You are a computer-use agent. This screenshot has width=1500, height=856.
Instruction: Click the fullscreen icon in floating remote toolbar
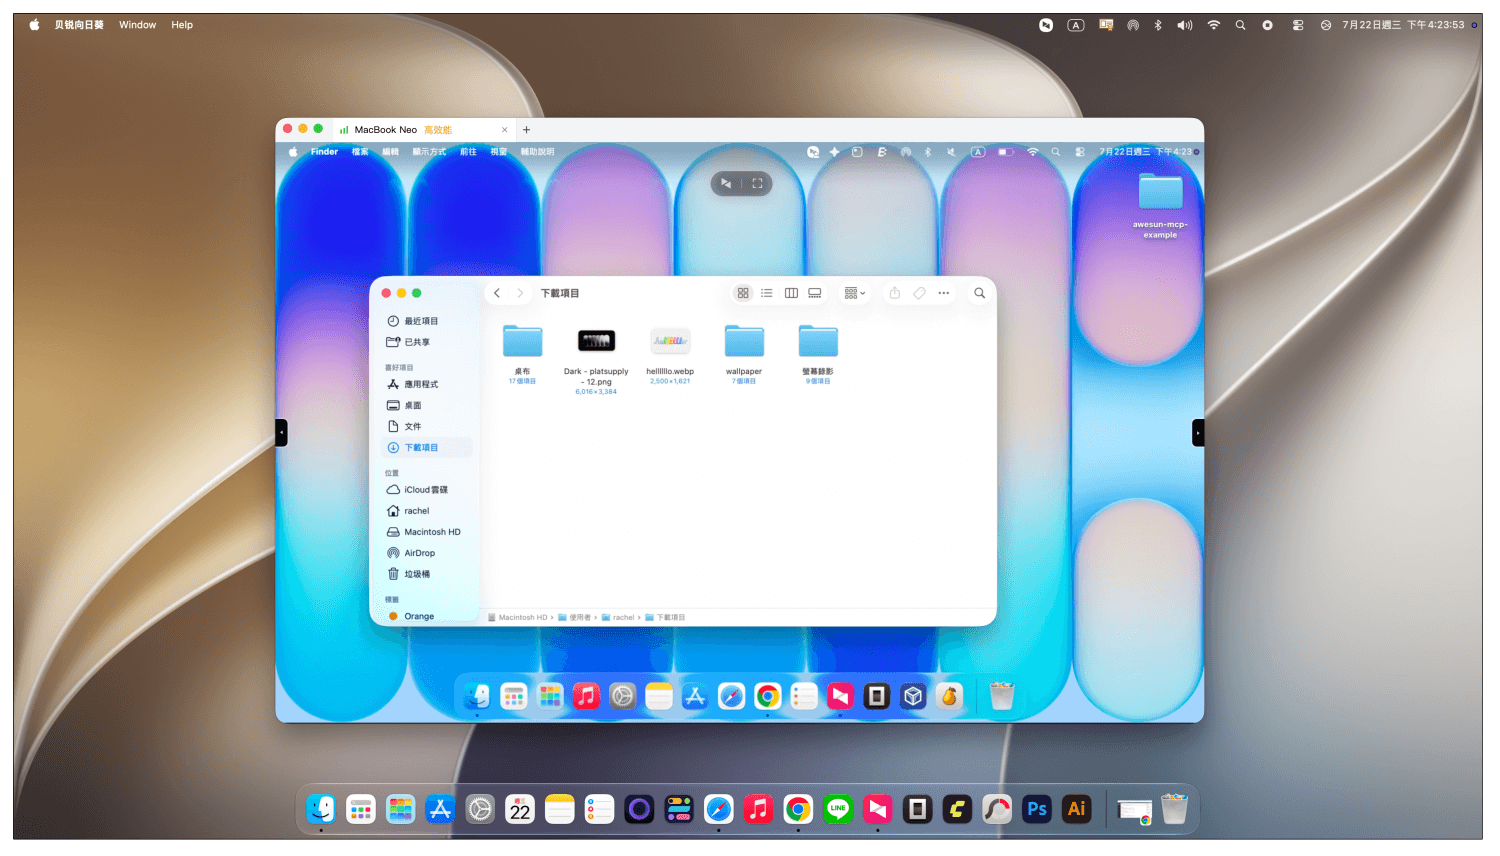tap(757, 184)
